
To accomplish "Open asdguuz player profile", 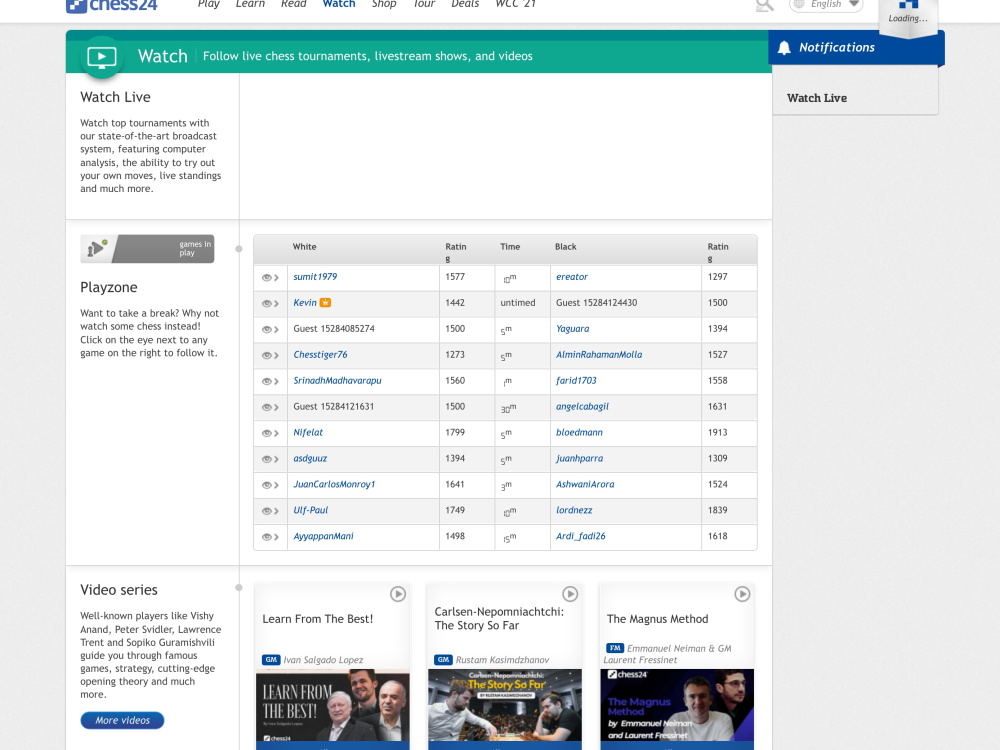I will [x=310, y=459].
